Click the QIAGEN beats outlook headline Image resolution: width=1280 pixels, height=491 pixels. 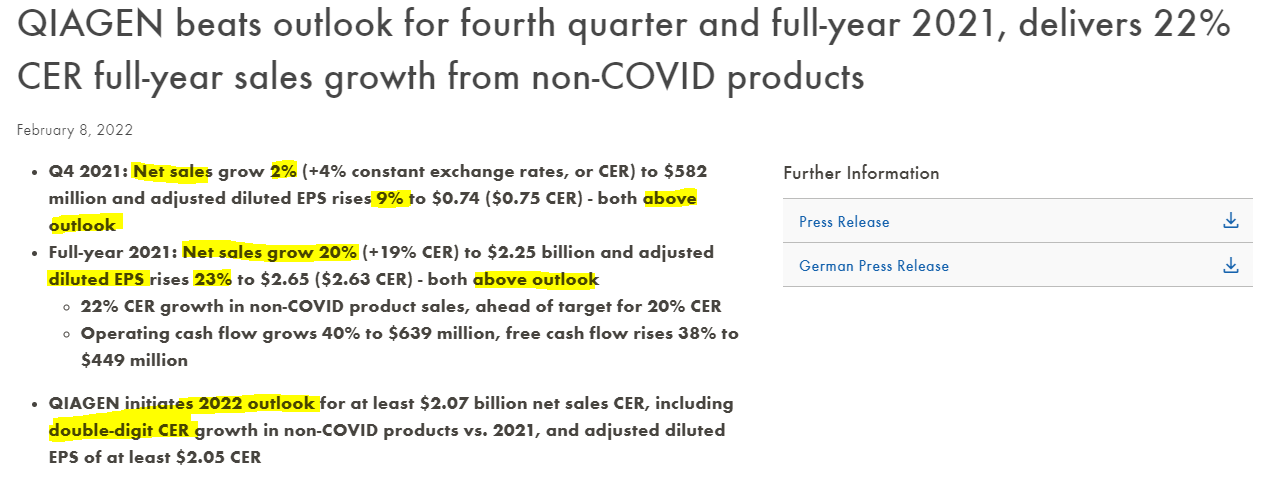click(624, 51)
